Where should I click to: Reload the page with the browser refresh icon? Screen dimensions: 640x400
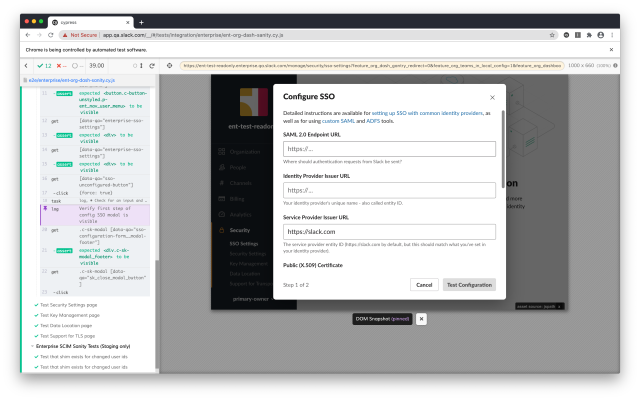point(51,35)
